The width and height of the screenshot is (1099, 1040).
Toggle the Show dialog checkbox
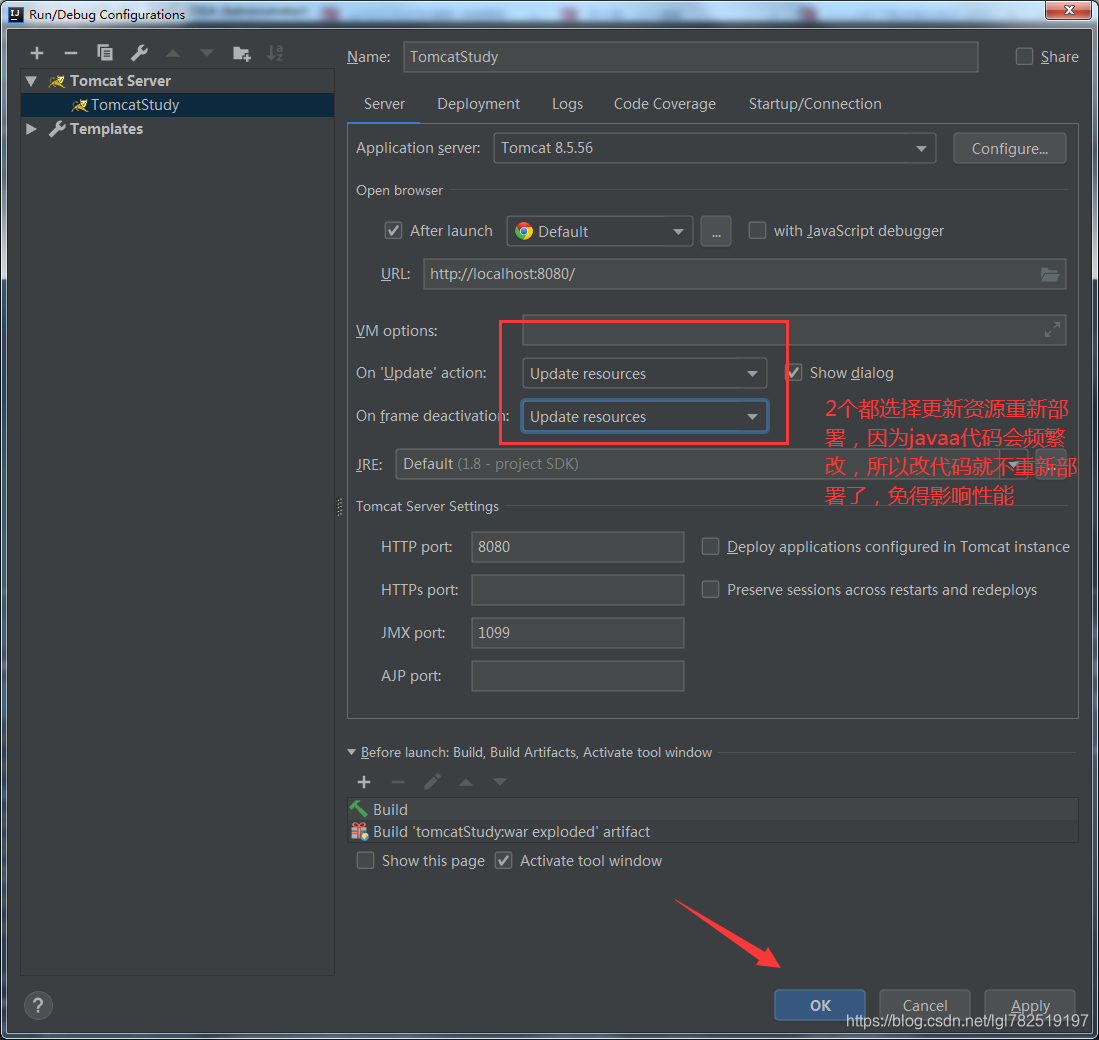794,373
